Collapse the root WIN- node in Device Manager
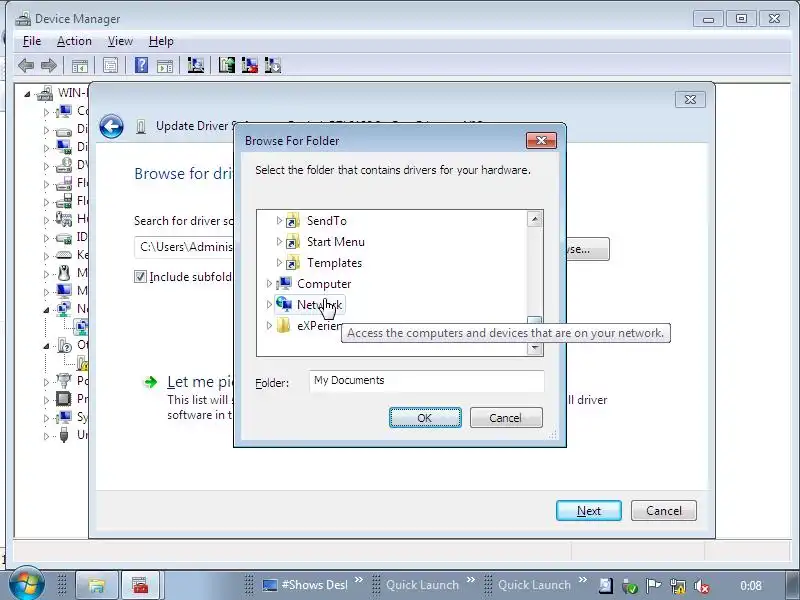Screen dimensions: 800x600 point(28,94)
